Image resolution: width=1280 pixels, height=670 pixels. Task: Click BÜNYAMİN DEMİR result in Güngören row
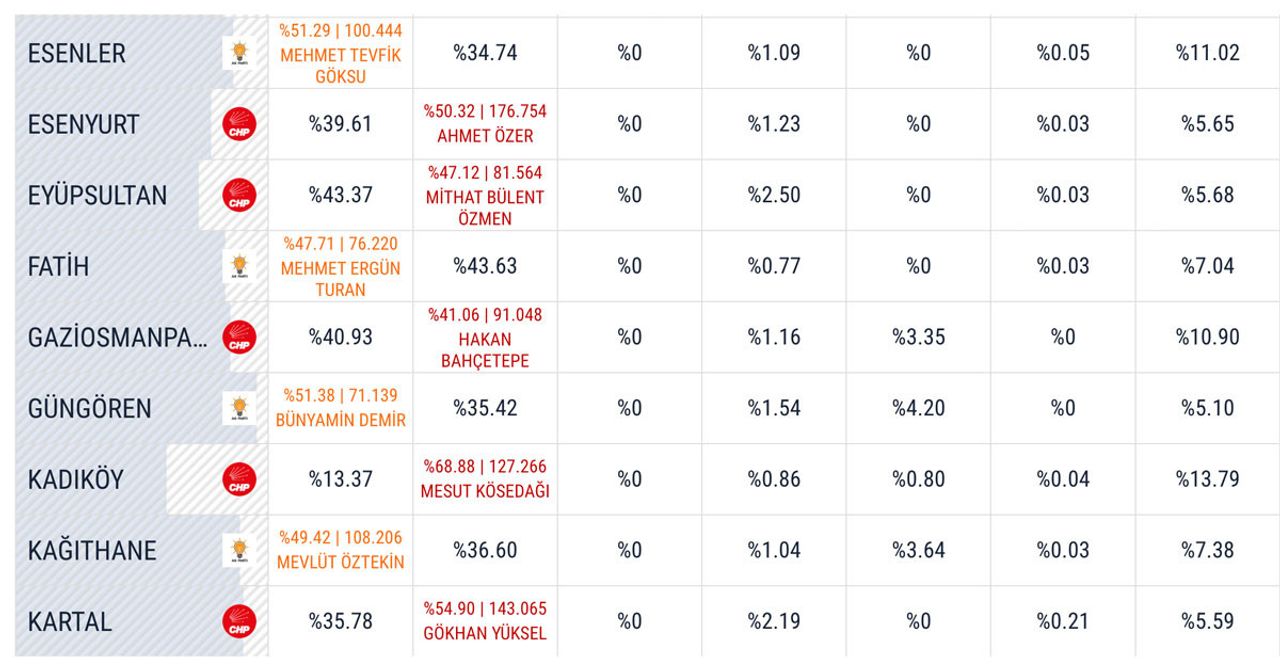341,408
